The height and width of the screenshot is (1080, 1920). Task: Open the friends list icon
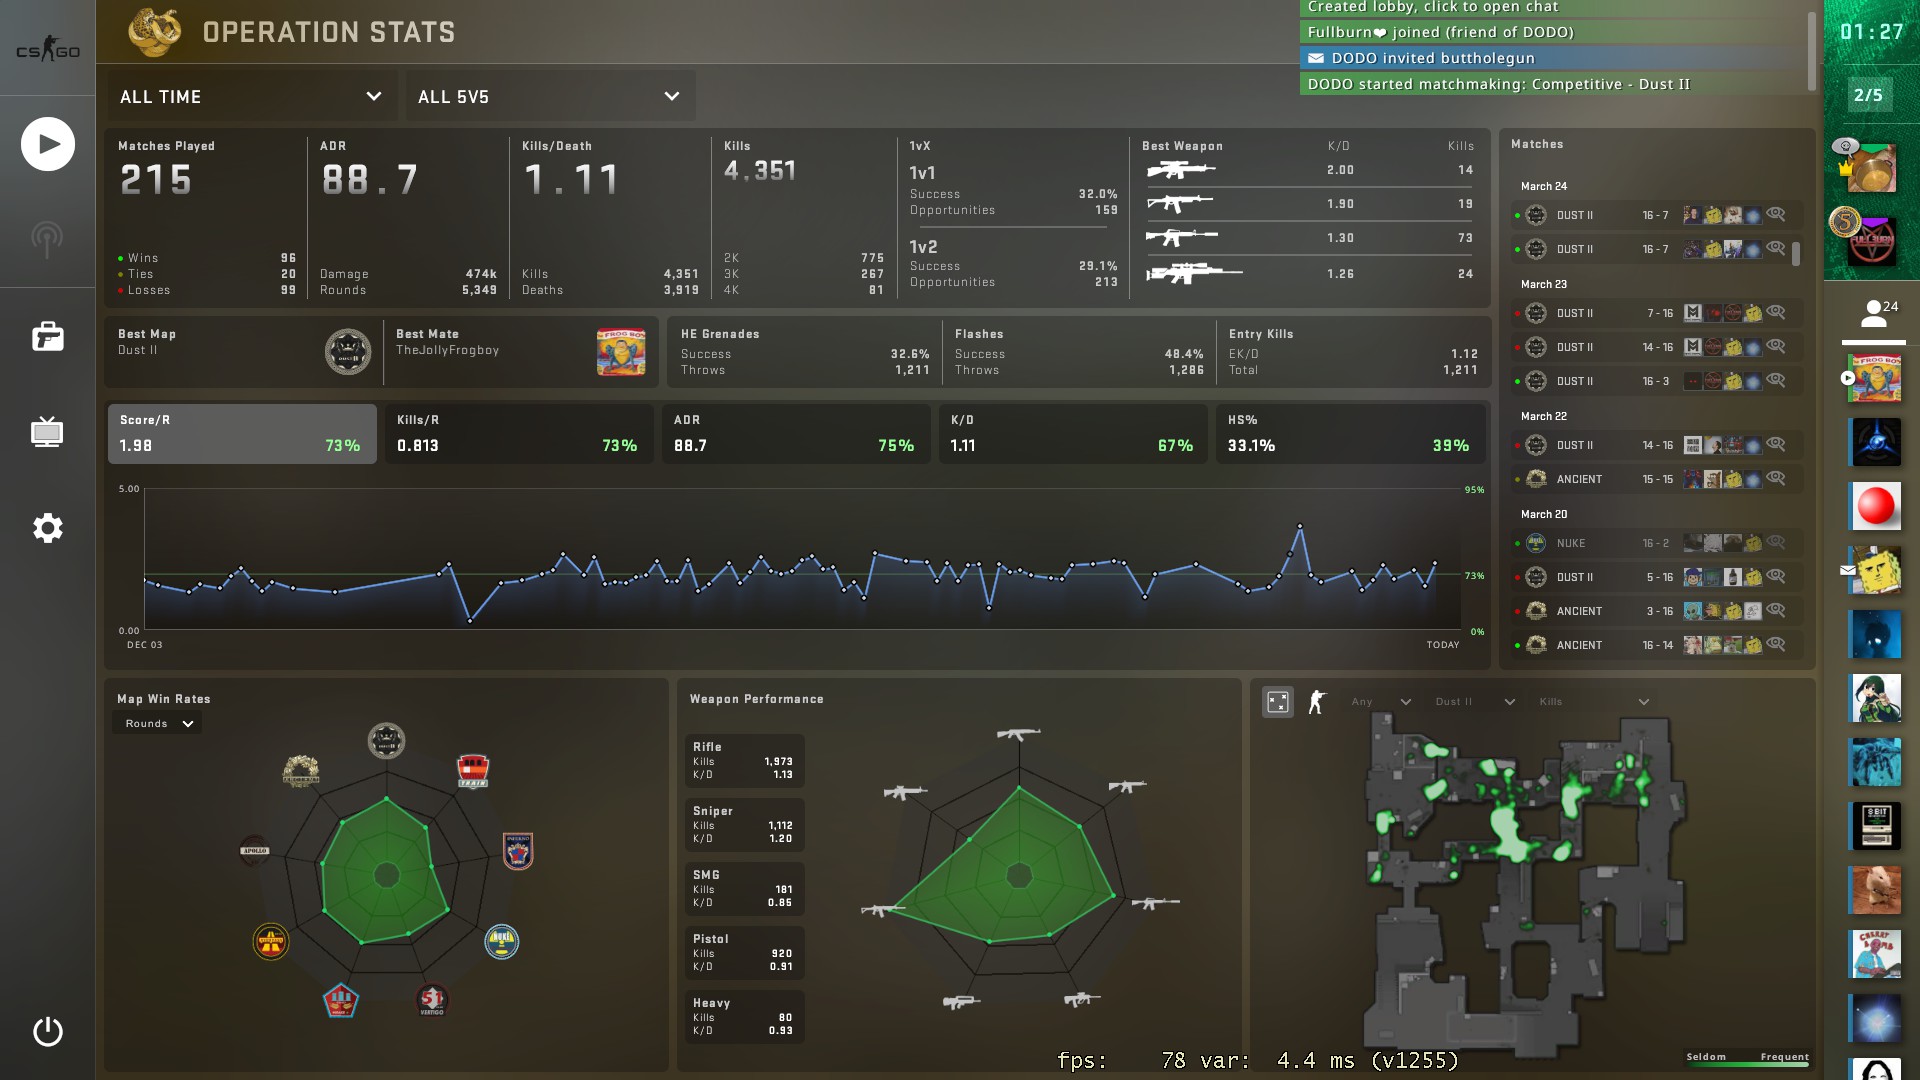coord(1874,314)
